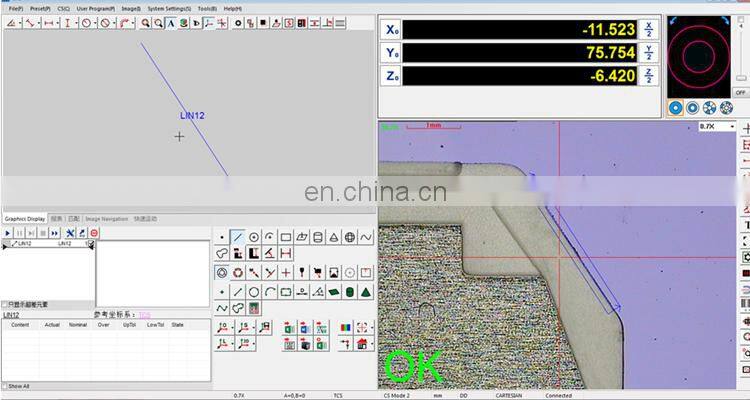The image size is (750, 400).
Task: Open the Help menu
Action: 232,9
